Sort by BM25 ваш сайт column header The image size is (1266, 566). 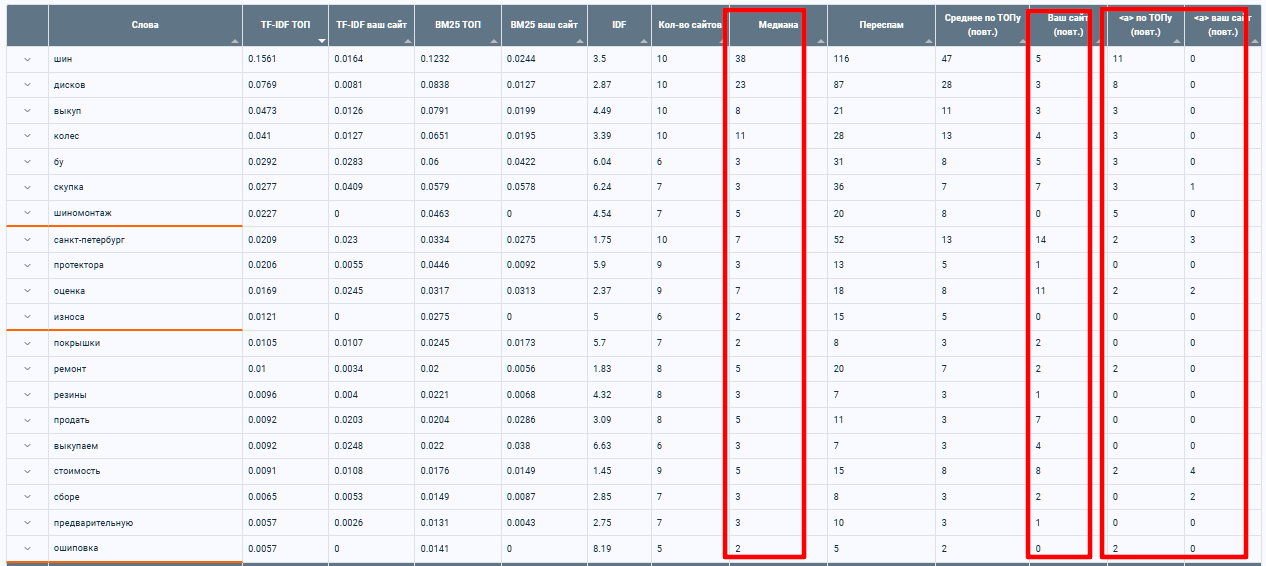click(543, 25)
